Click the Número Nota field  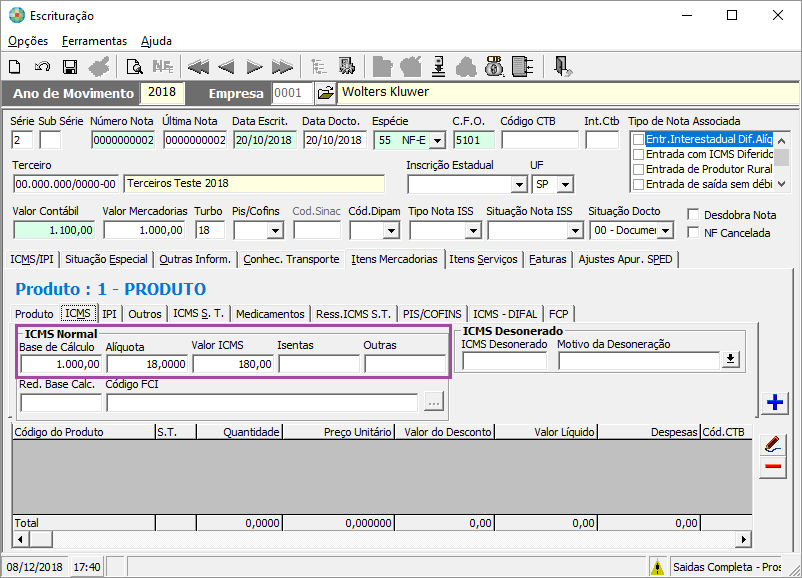click(123, 140)
